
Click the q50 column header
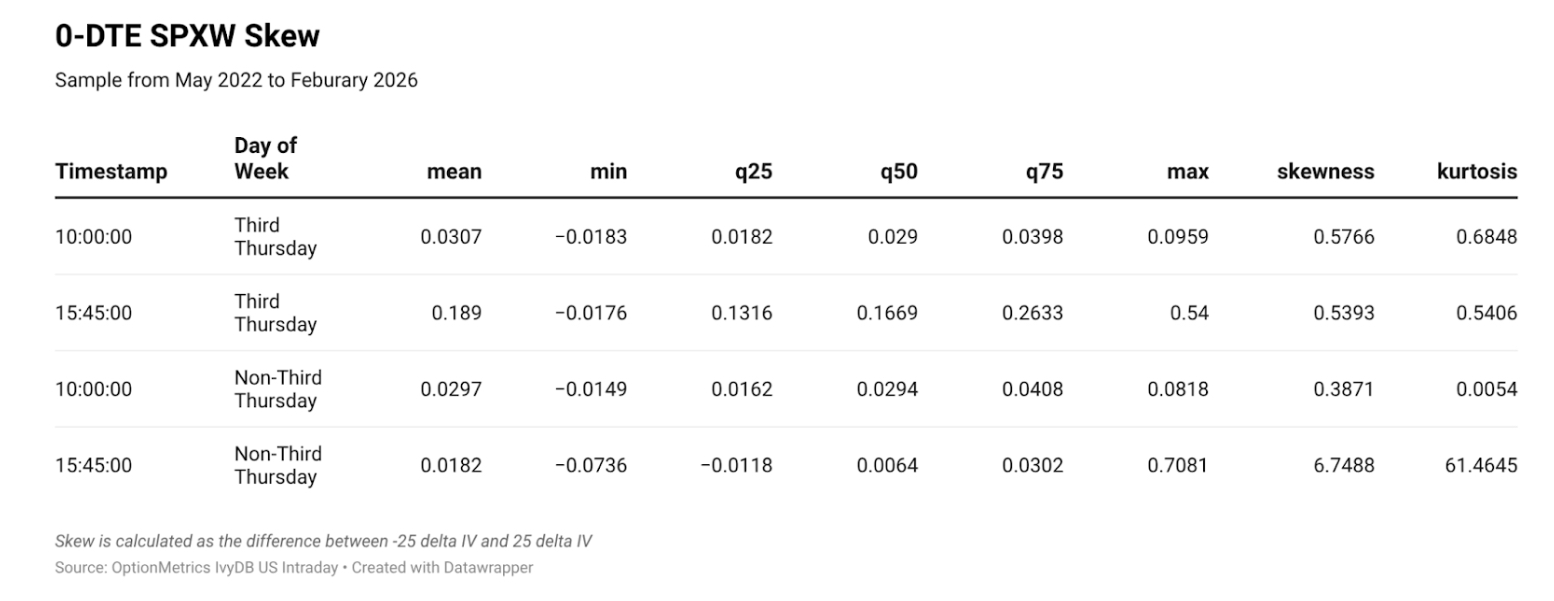click(x=898, y=171)
